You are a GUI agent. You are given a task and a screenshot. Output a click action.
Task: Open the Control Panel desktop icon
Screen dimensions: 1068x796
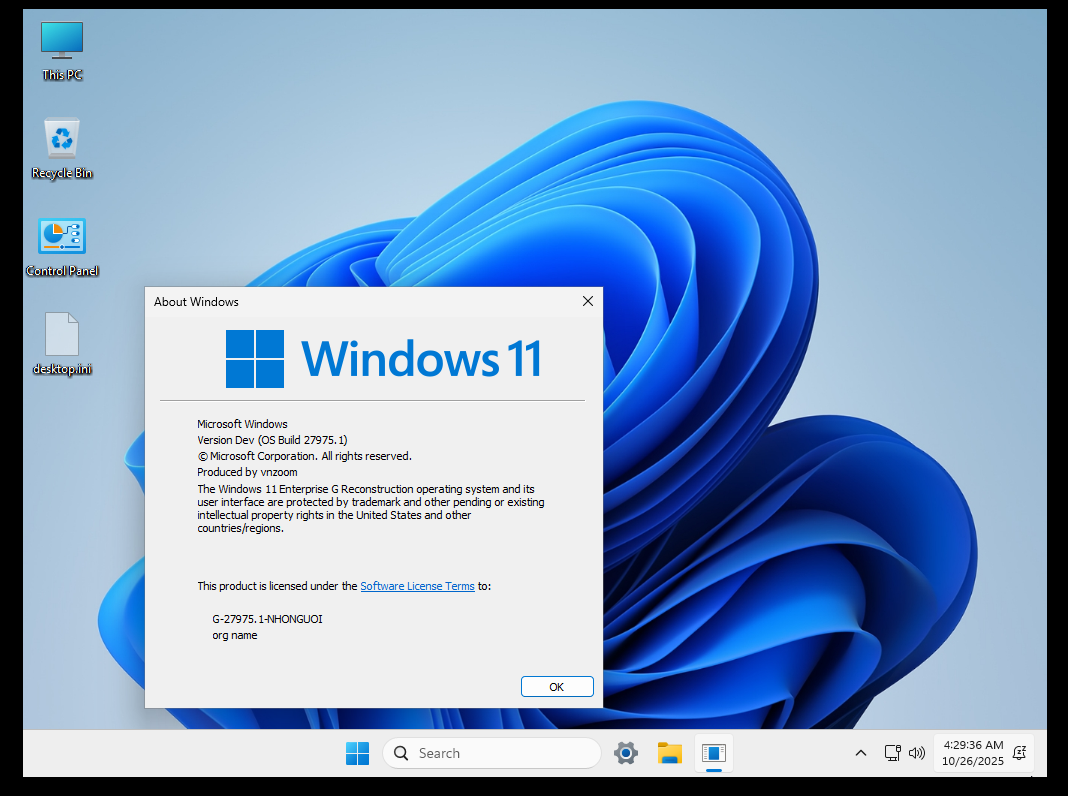click(62, 246)
